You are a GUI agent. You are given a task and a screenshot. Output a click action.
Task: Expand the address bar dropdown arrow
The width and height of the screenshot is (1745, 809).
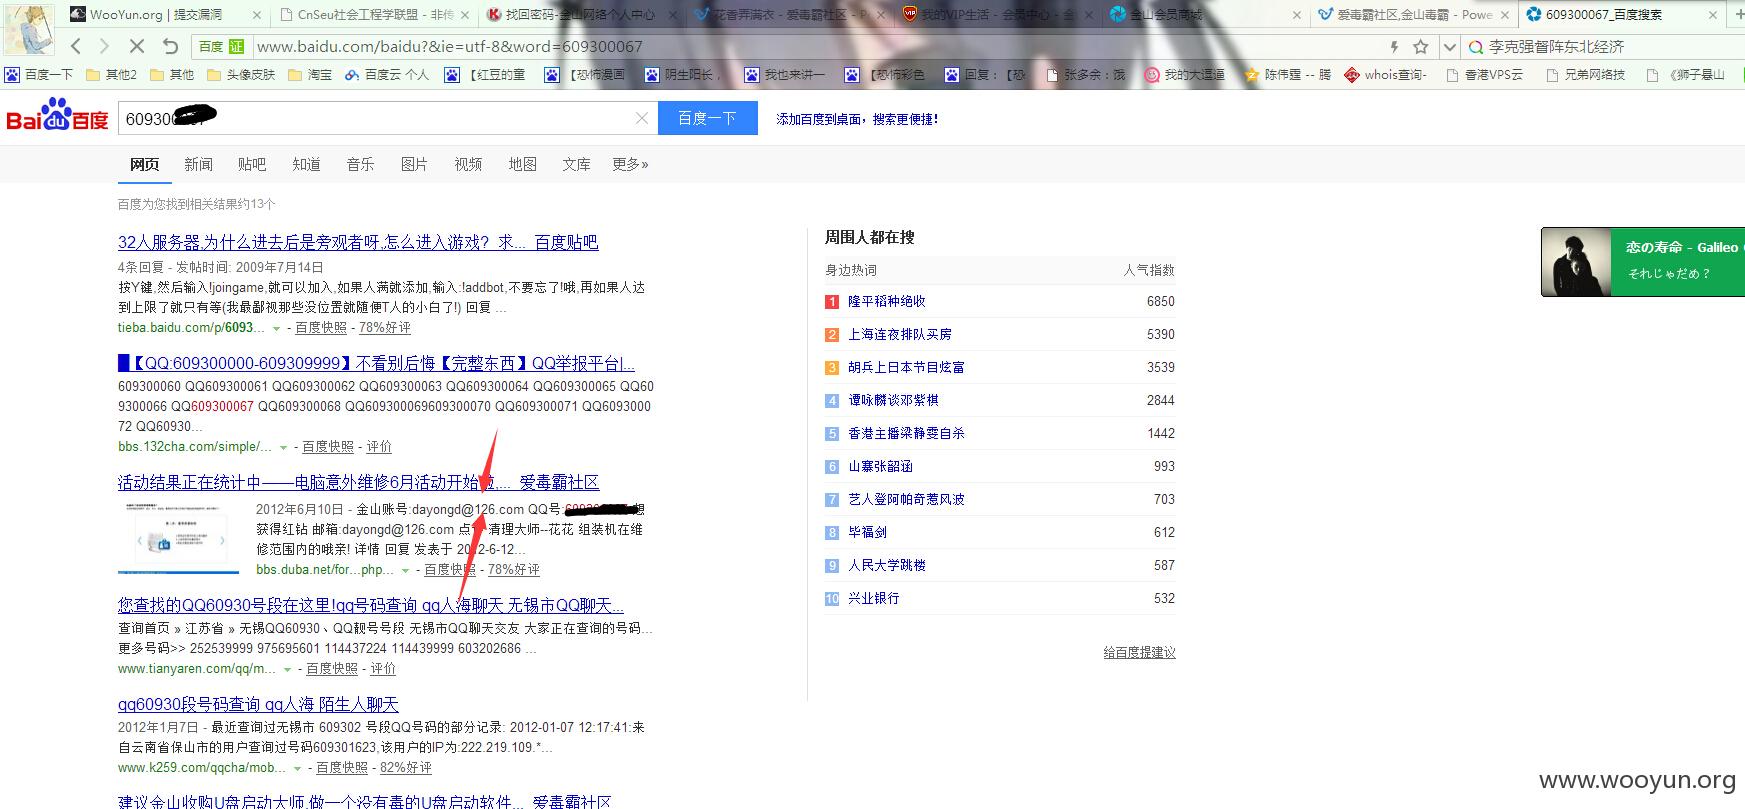point(1450,46)
